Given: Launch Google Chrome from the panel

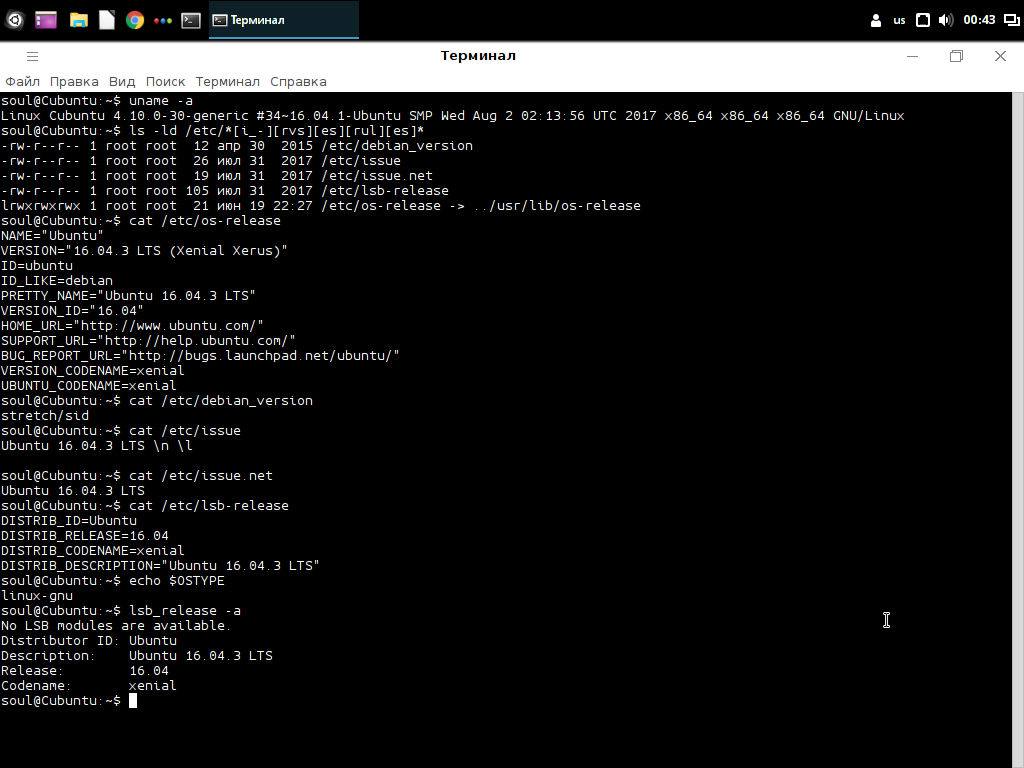Looking at the screenshot, I should [135, 20].
